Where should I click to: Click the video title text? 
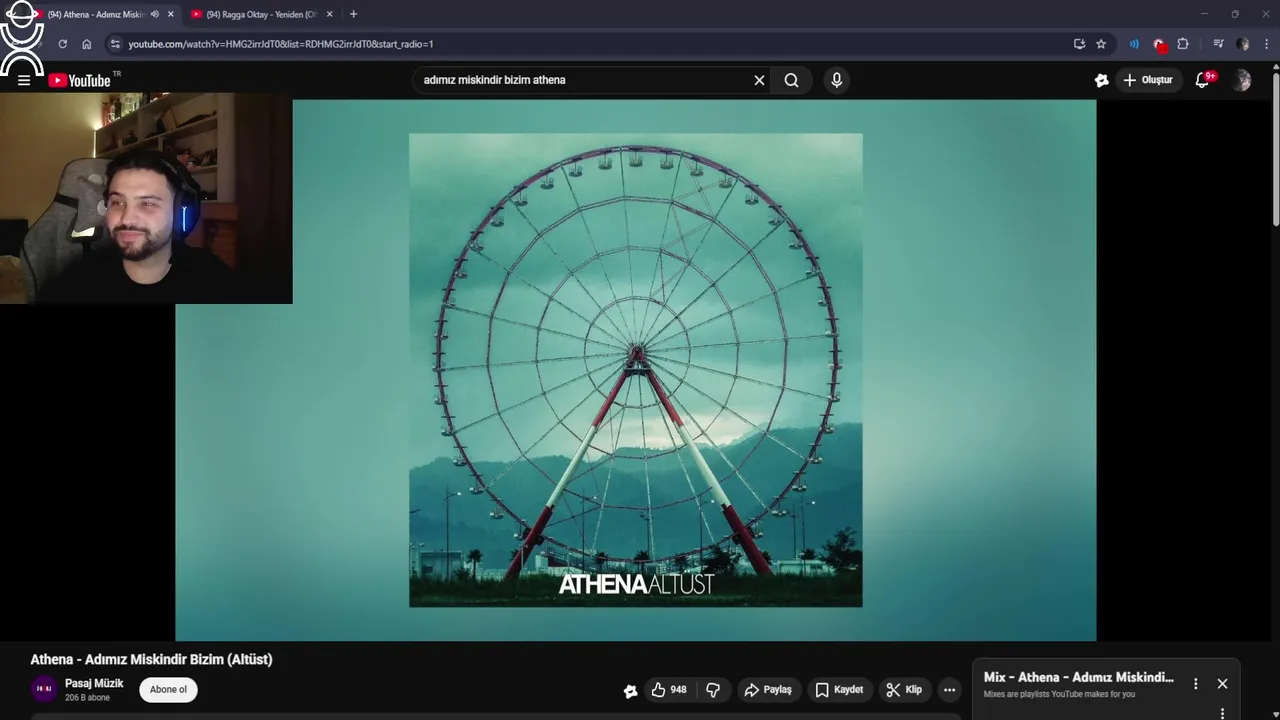click(151, 659)
